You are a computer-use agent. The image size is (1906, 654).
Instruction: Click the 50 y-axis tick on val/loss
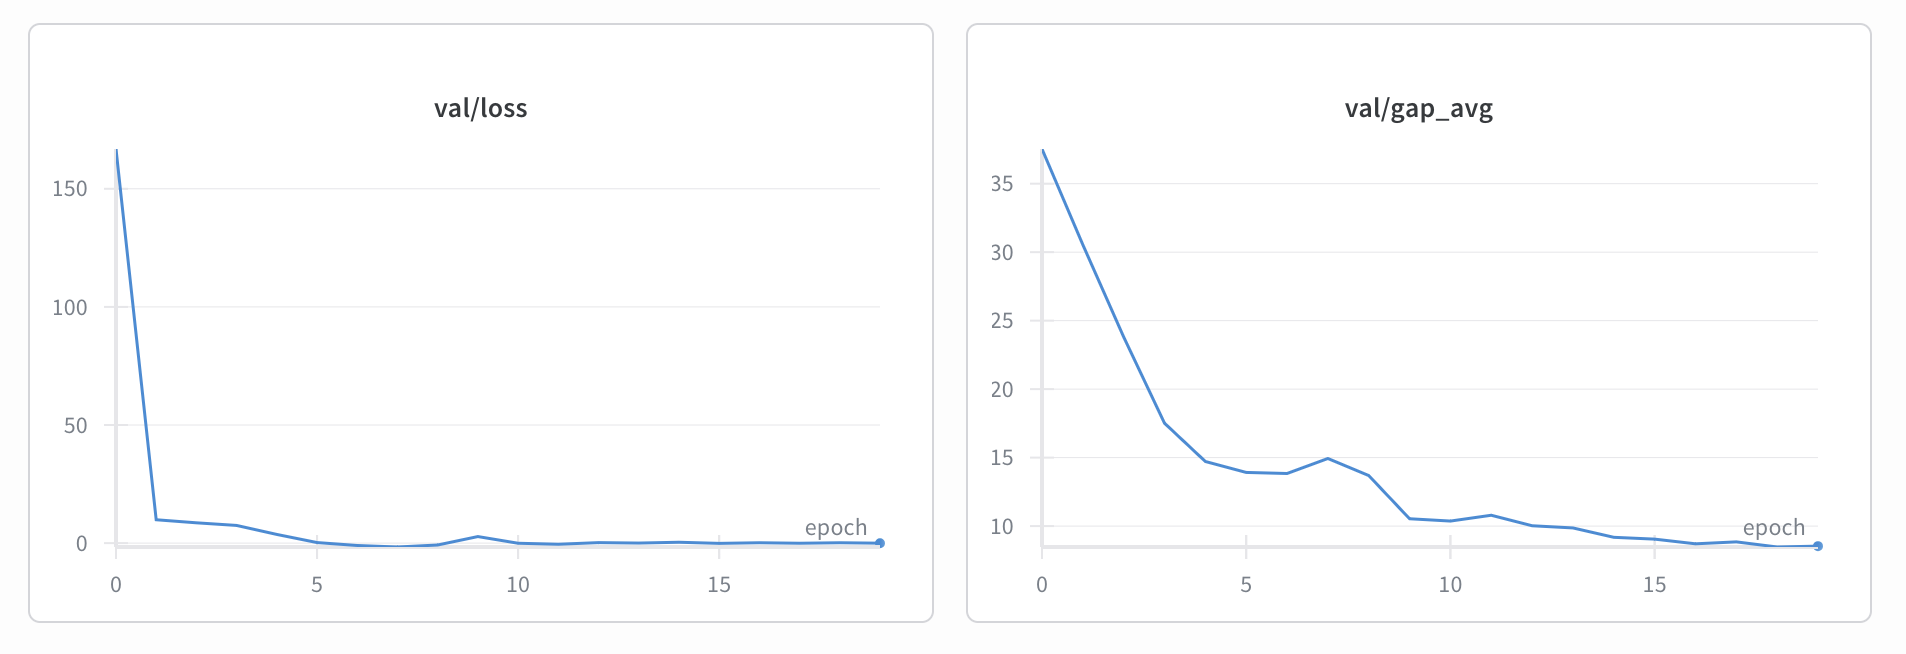(75, 426)
